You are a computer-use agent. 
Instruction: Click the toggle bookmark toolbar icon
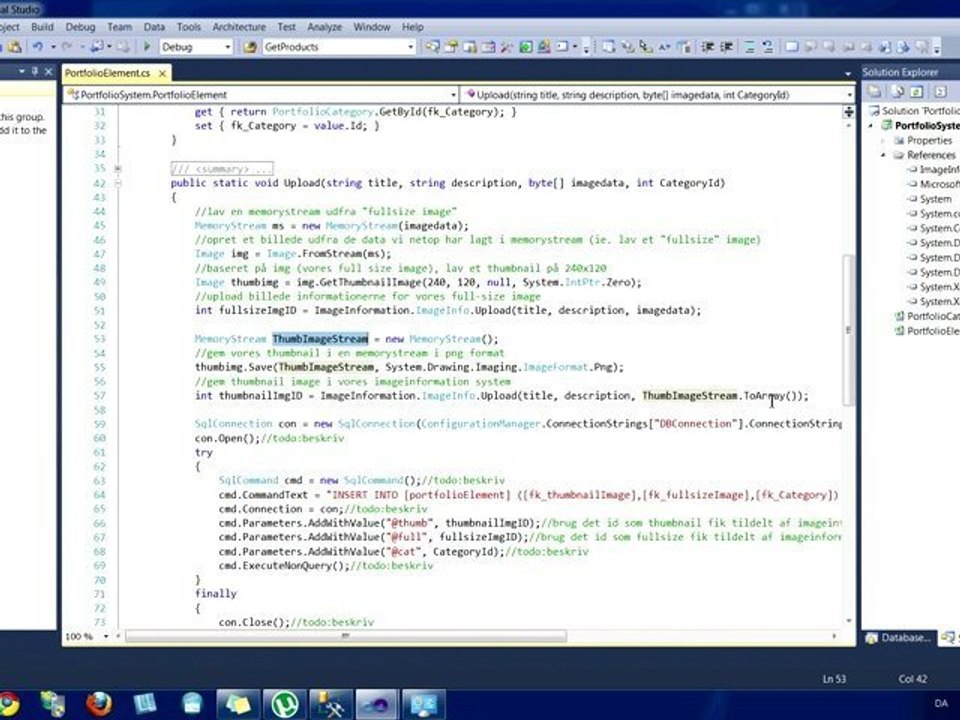click(x=791, y=47)
